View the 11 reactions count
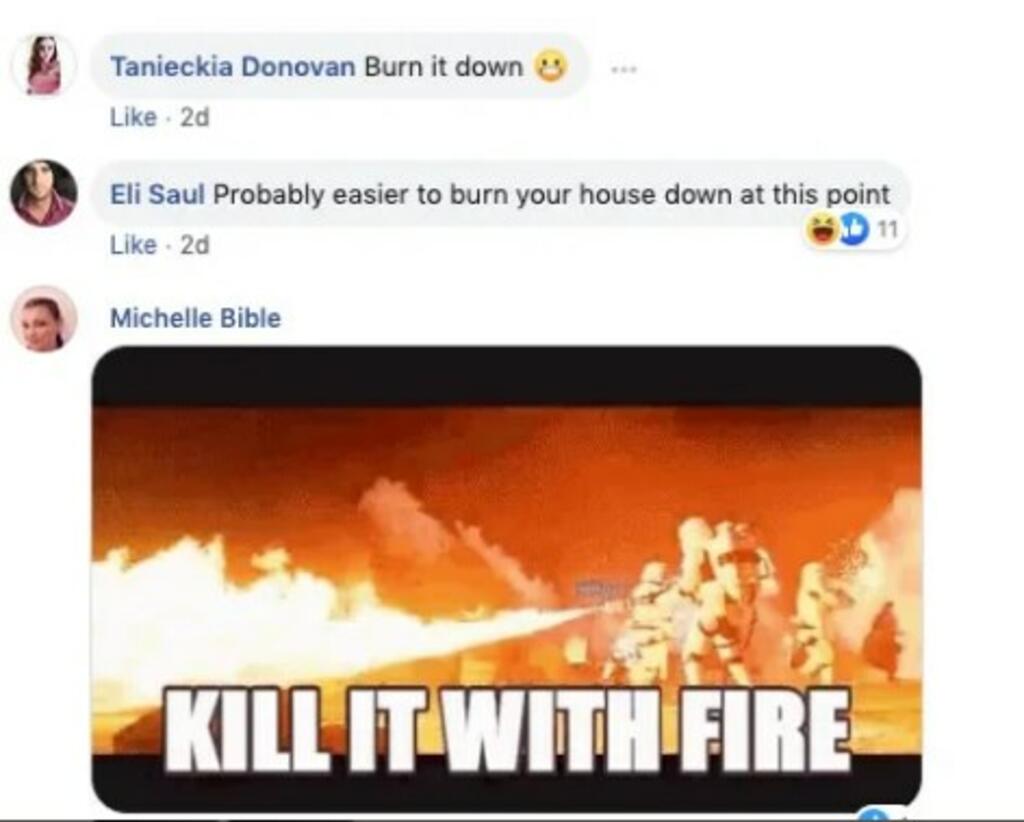This screenshot has height=822, width=1024. tap(887, 229)
